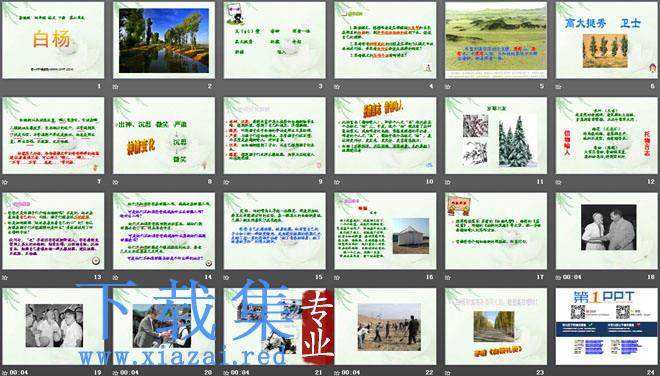Click the animation star icon below slide 6
This screenshot has height=376, width=660.
pos(558,87)
